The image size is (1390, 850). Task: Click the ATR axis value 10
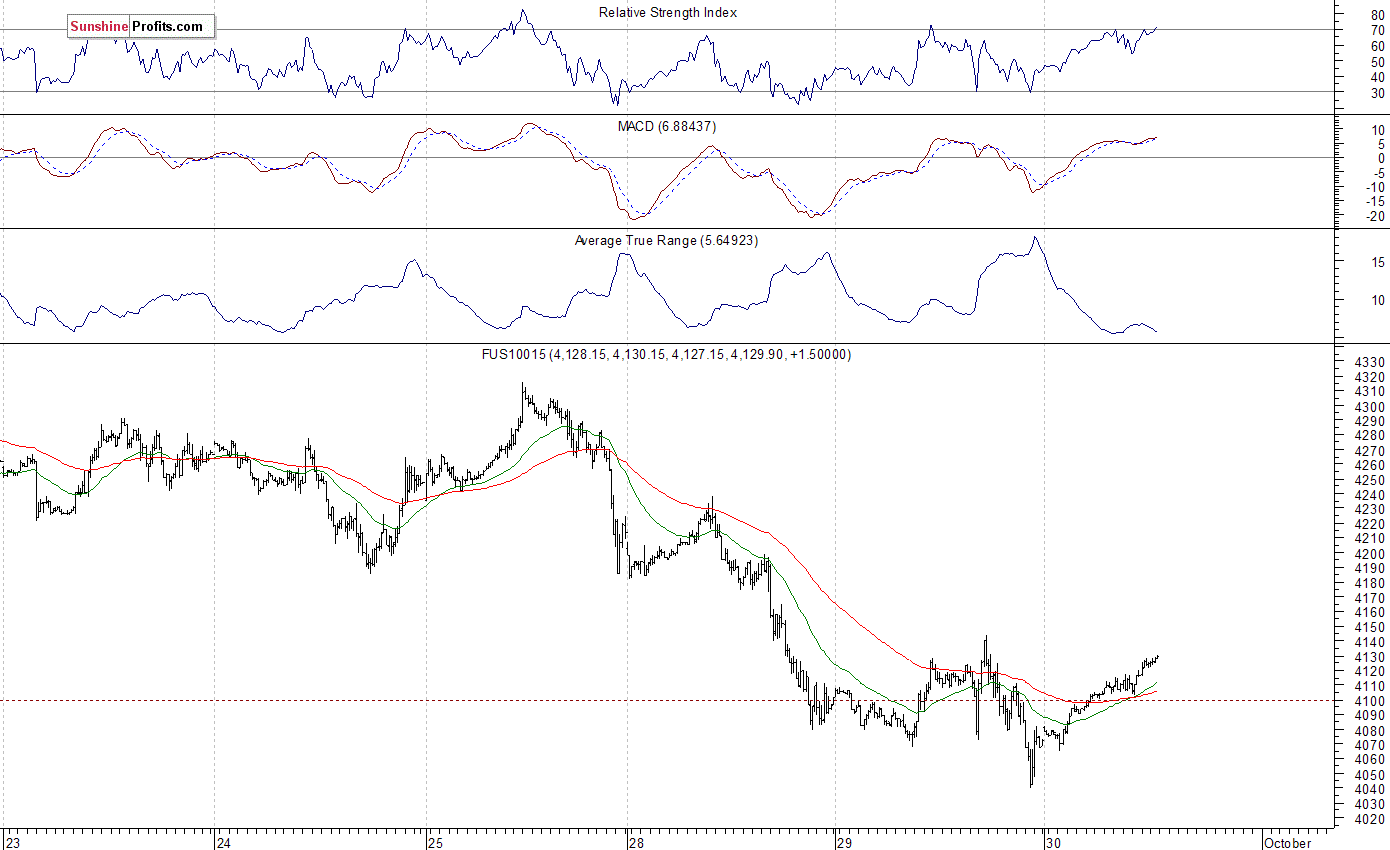(1377, 300)
